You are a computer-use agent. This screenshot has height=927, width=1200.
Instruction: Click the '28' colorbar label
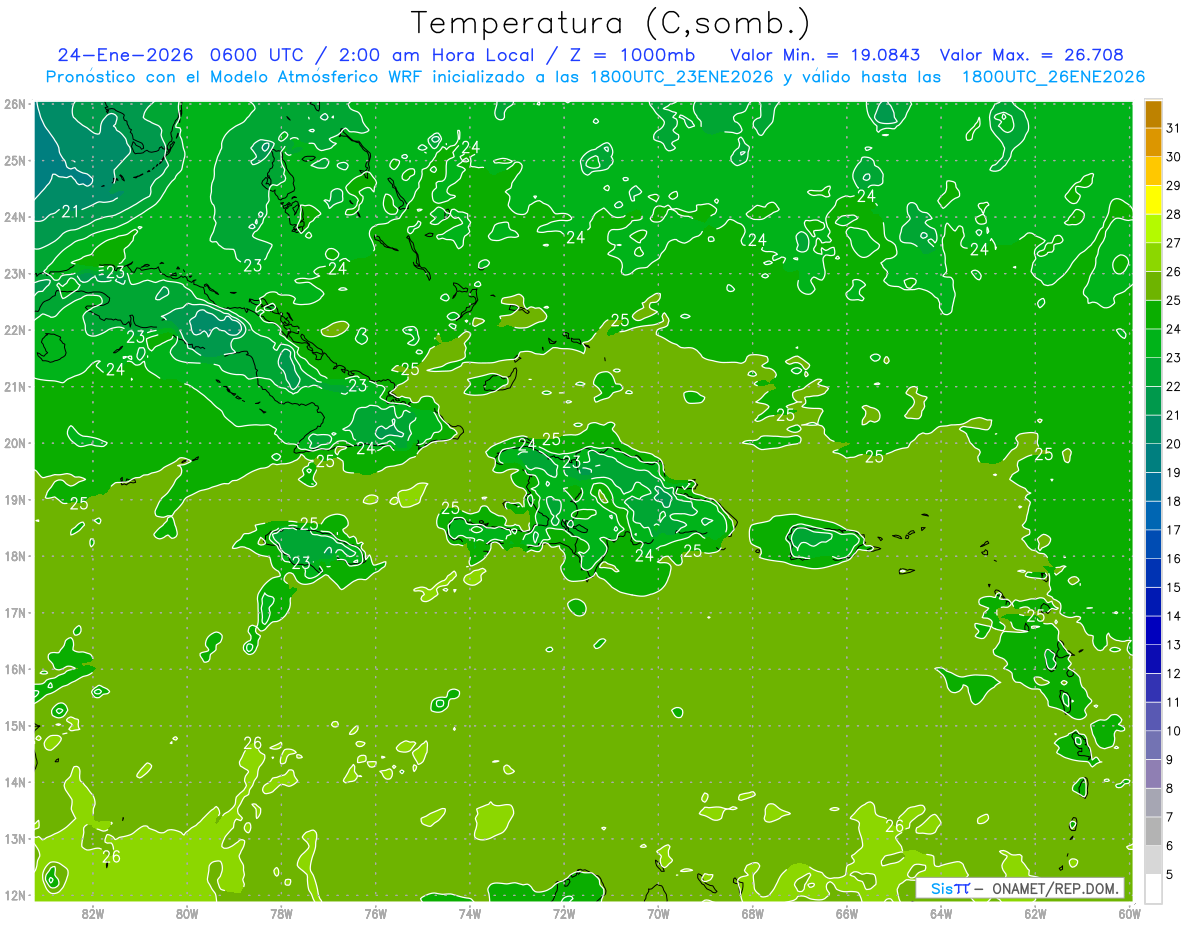coord(1173,214)
